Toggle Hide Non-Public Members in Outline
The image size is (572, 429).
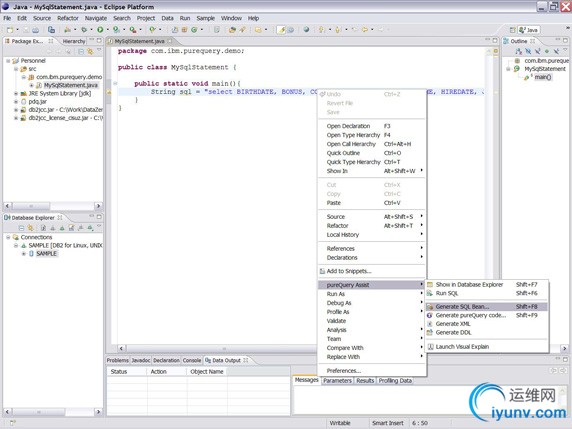click(x=547, y=51)
